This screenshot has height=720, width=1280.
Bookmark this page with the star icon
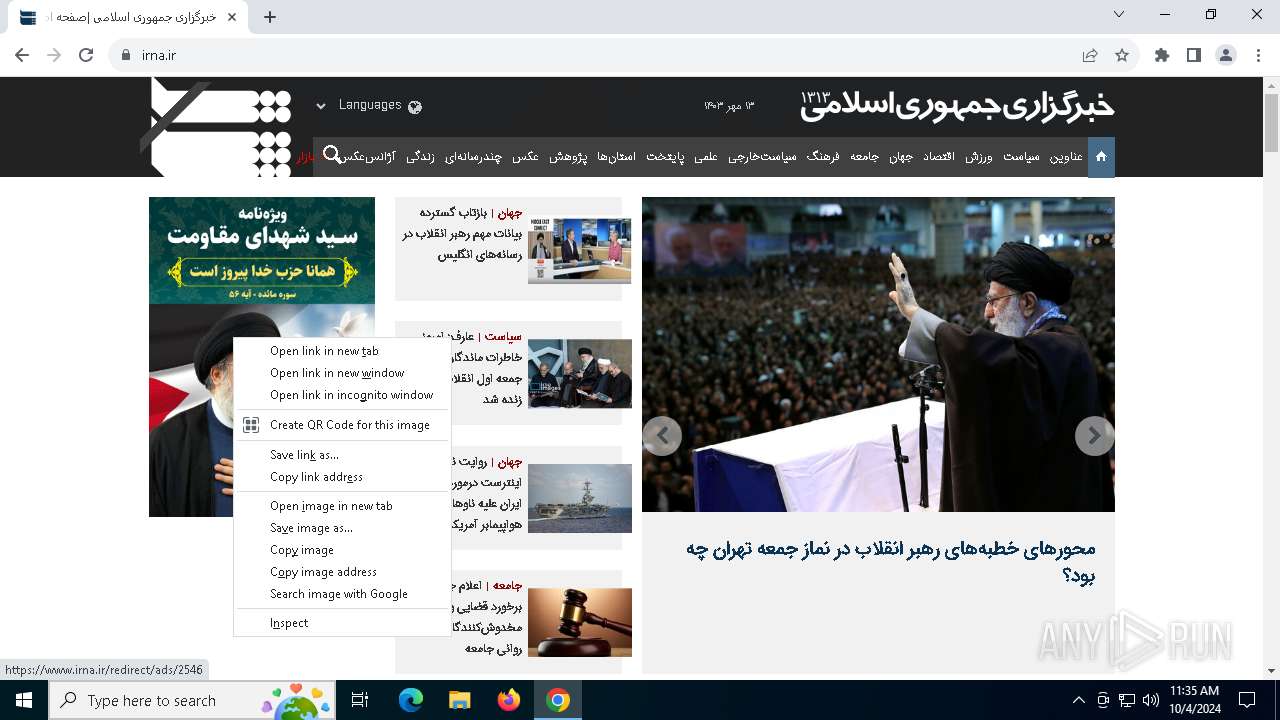1122,55
